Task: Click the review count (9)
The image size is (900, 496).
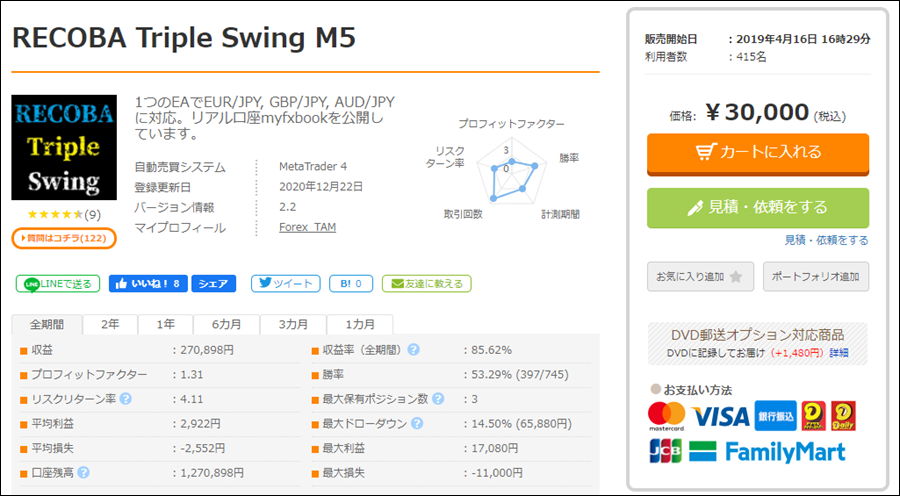Action: coord(92,215)
